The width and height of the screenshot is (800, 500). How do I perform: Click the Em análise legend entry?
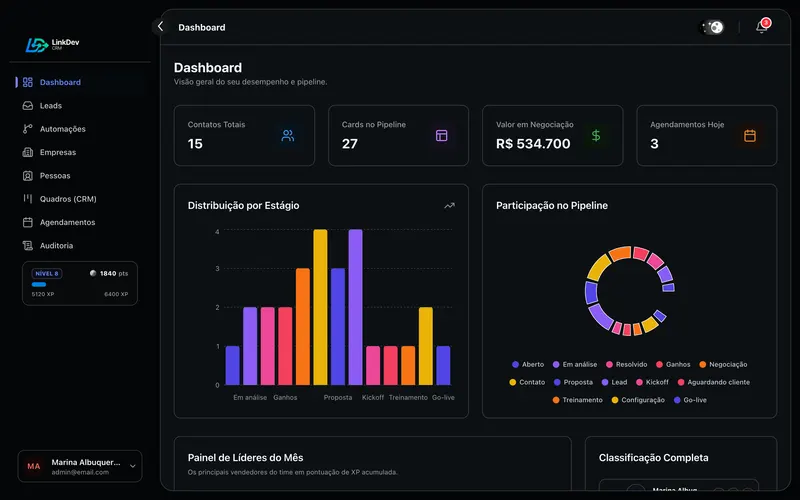click(x=575, y=364)
